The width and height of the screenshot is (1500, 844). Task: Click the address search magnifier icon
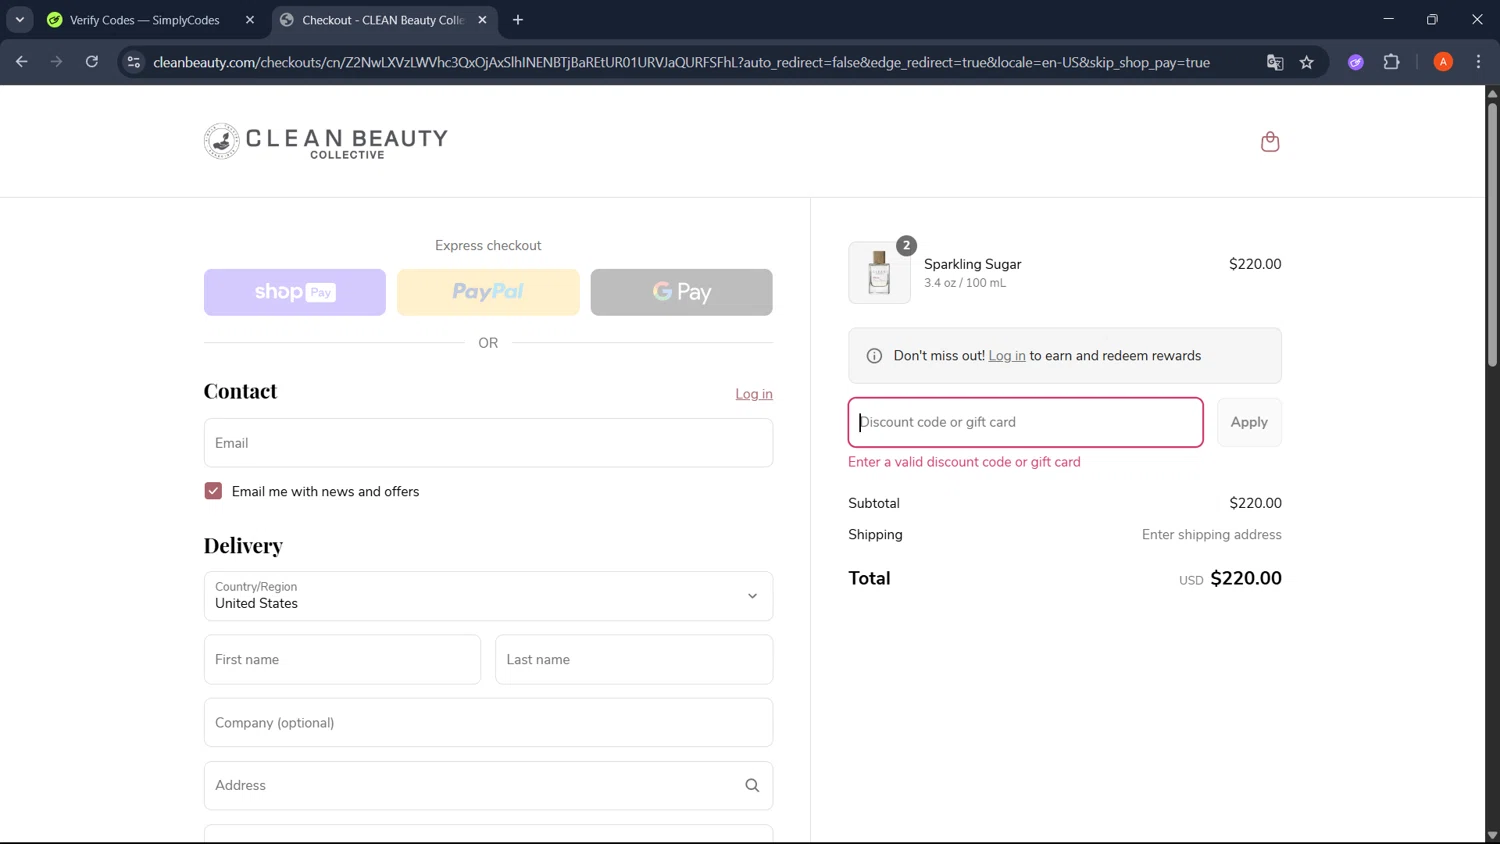(752, 786)
